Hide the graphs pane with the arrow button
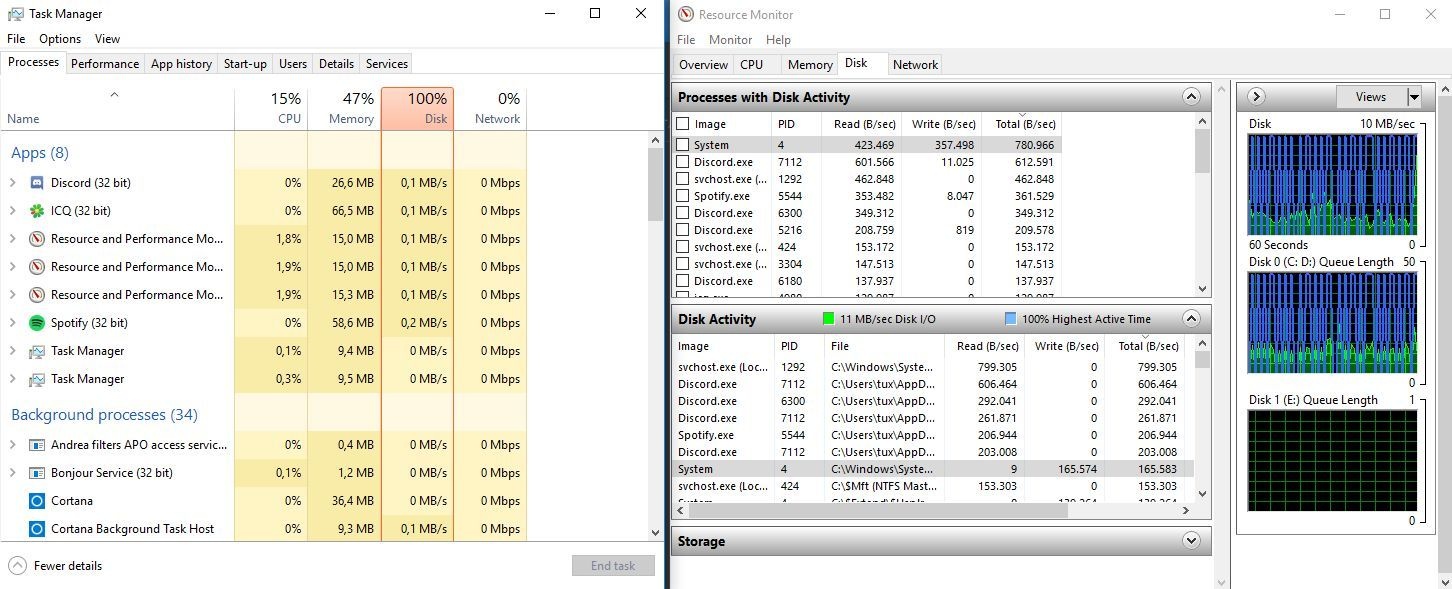The width and height of the screenshot is (1452, 589). (1257, 97)
